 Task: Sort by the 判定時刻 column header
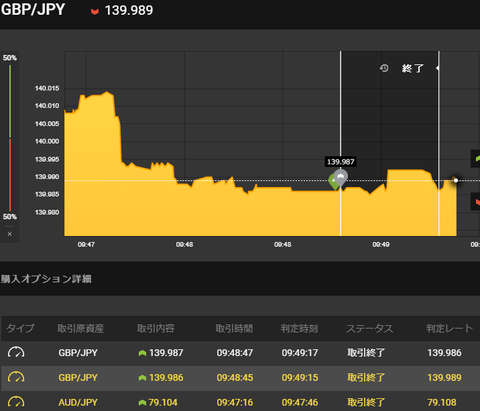(299, 328)
